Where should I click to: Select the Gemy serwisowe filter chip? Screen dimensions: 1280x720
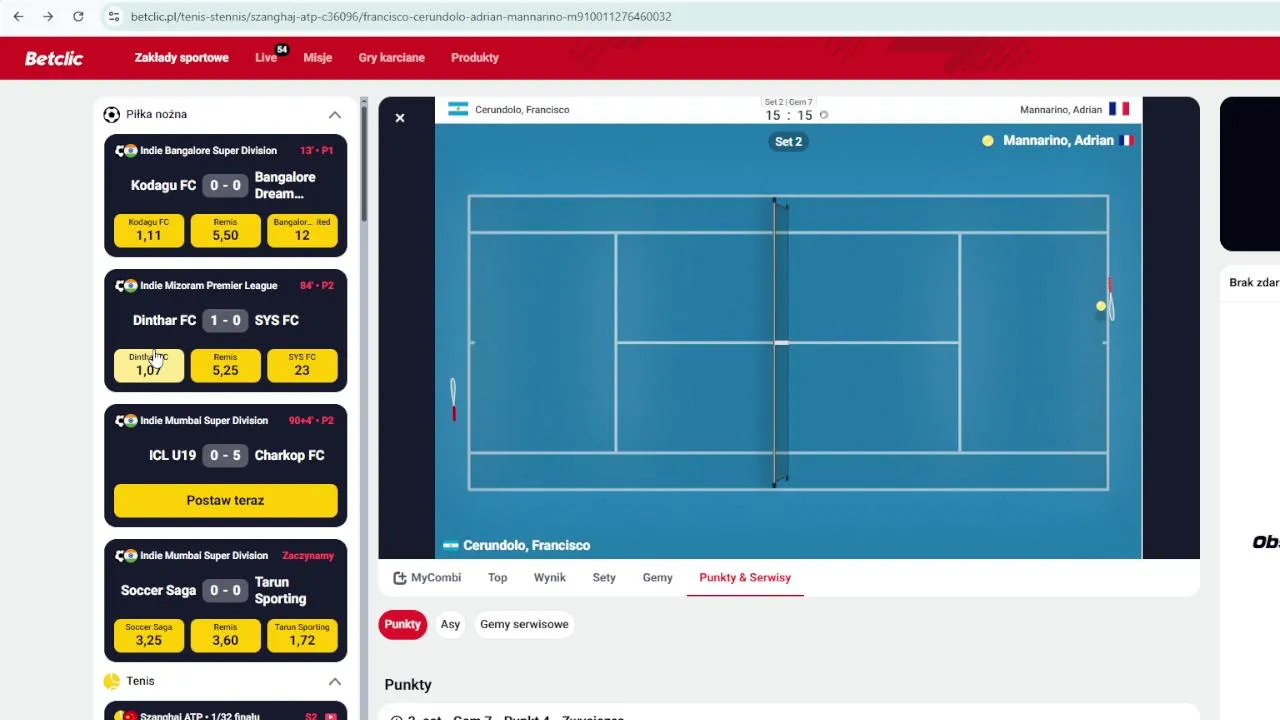pyautogui.click(x=524, y=625)
